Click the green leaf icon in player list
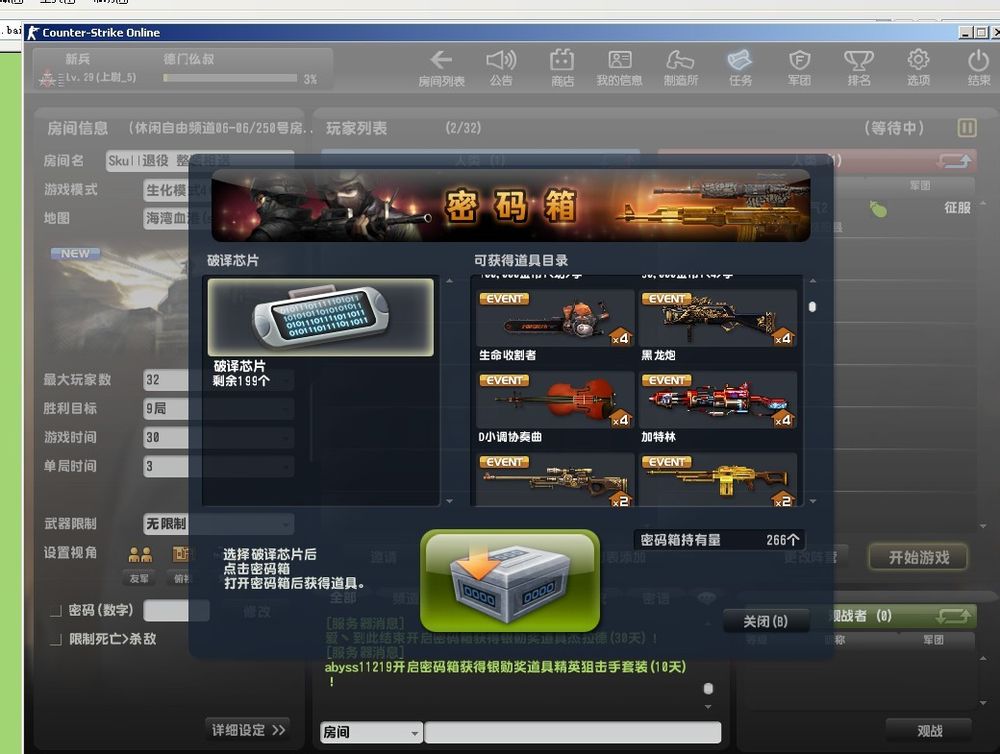The width and height of the screenshot is (1000, 754). 878,209
